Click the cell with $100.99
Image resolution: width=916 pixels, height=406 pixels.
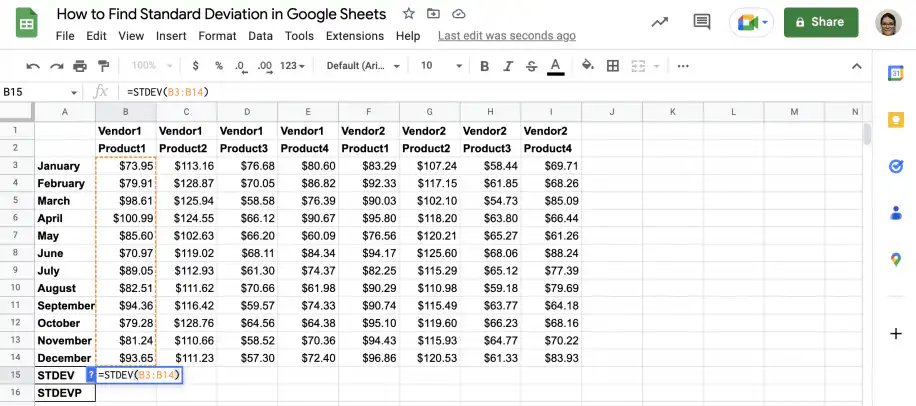coord(126,218)
